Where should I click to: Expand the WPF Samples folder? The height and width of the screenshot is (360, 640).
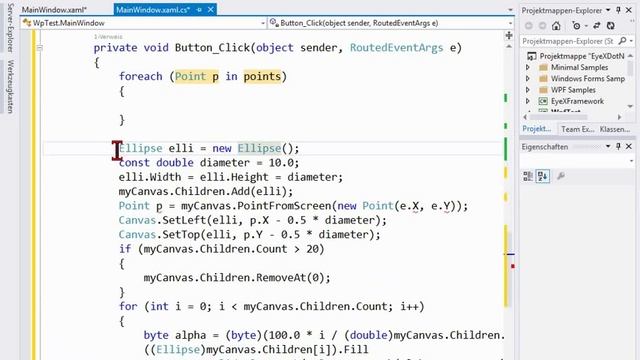pyautogui.click(x=528, y=90)
